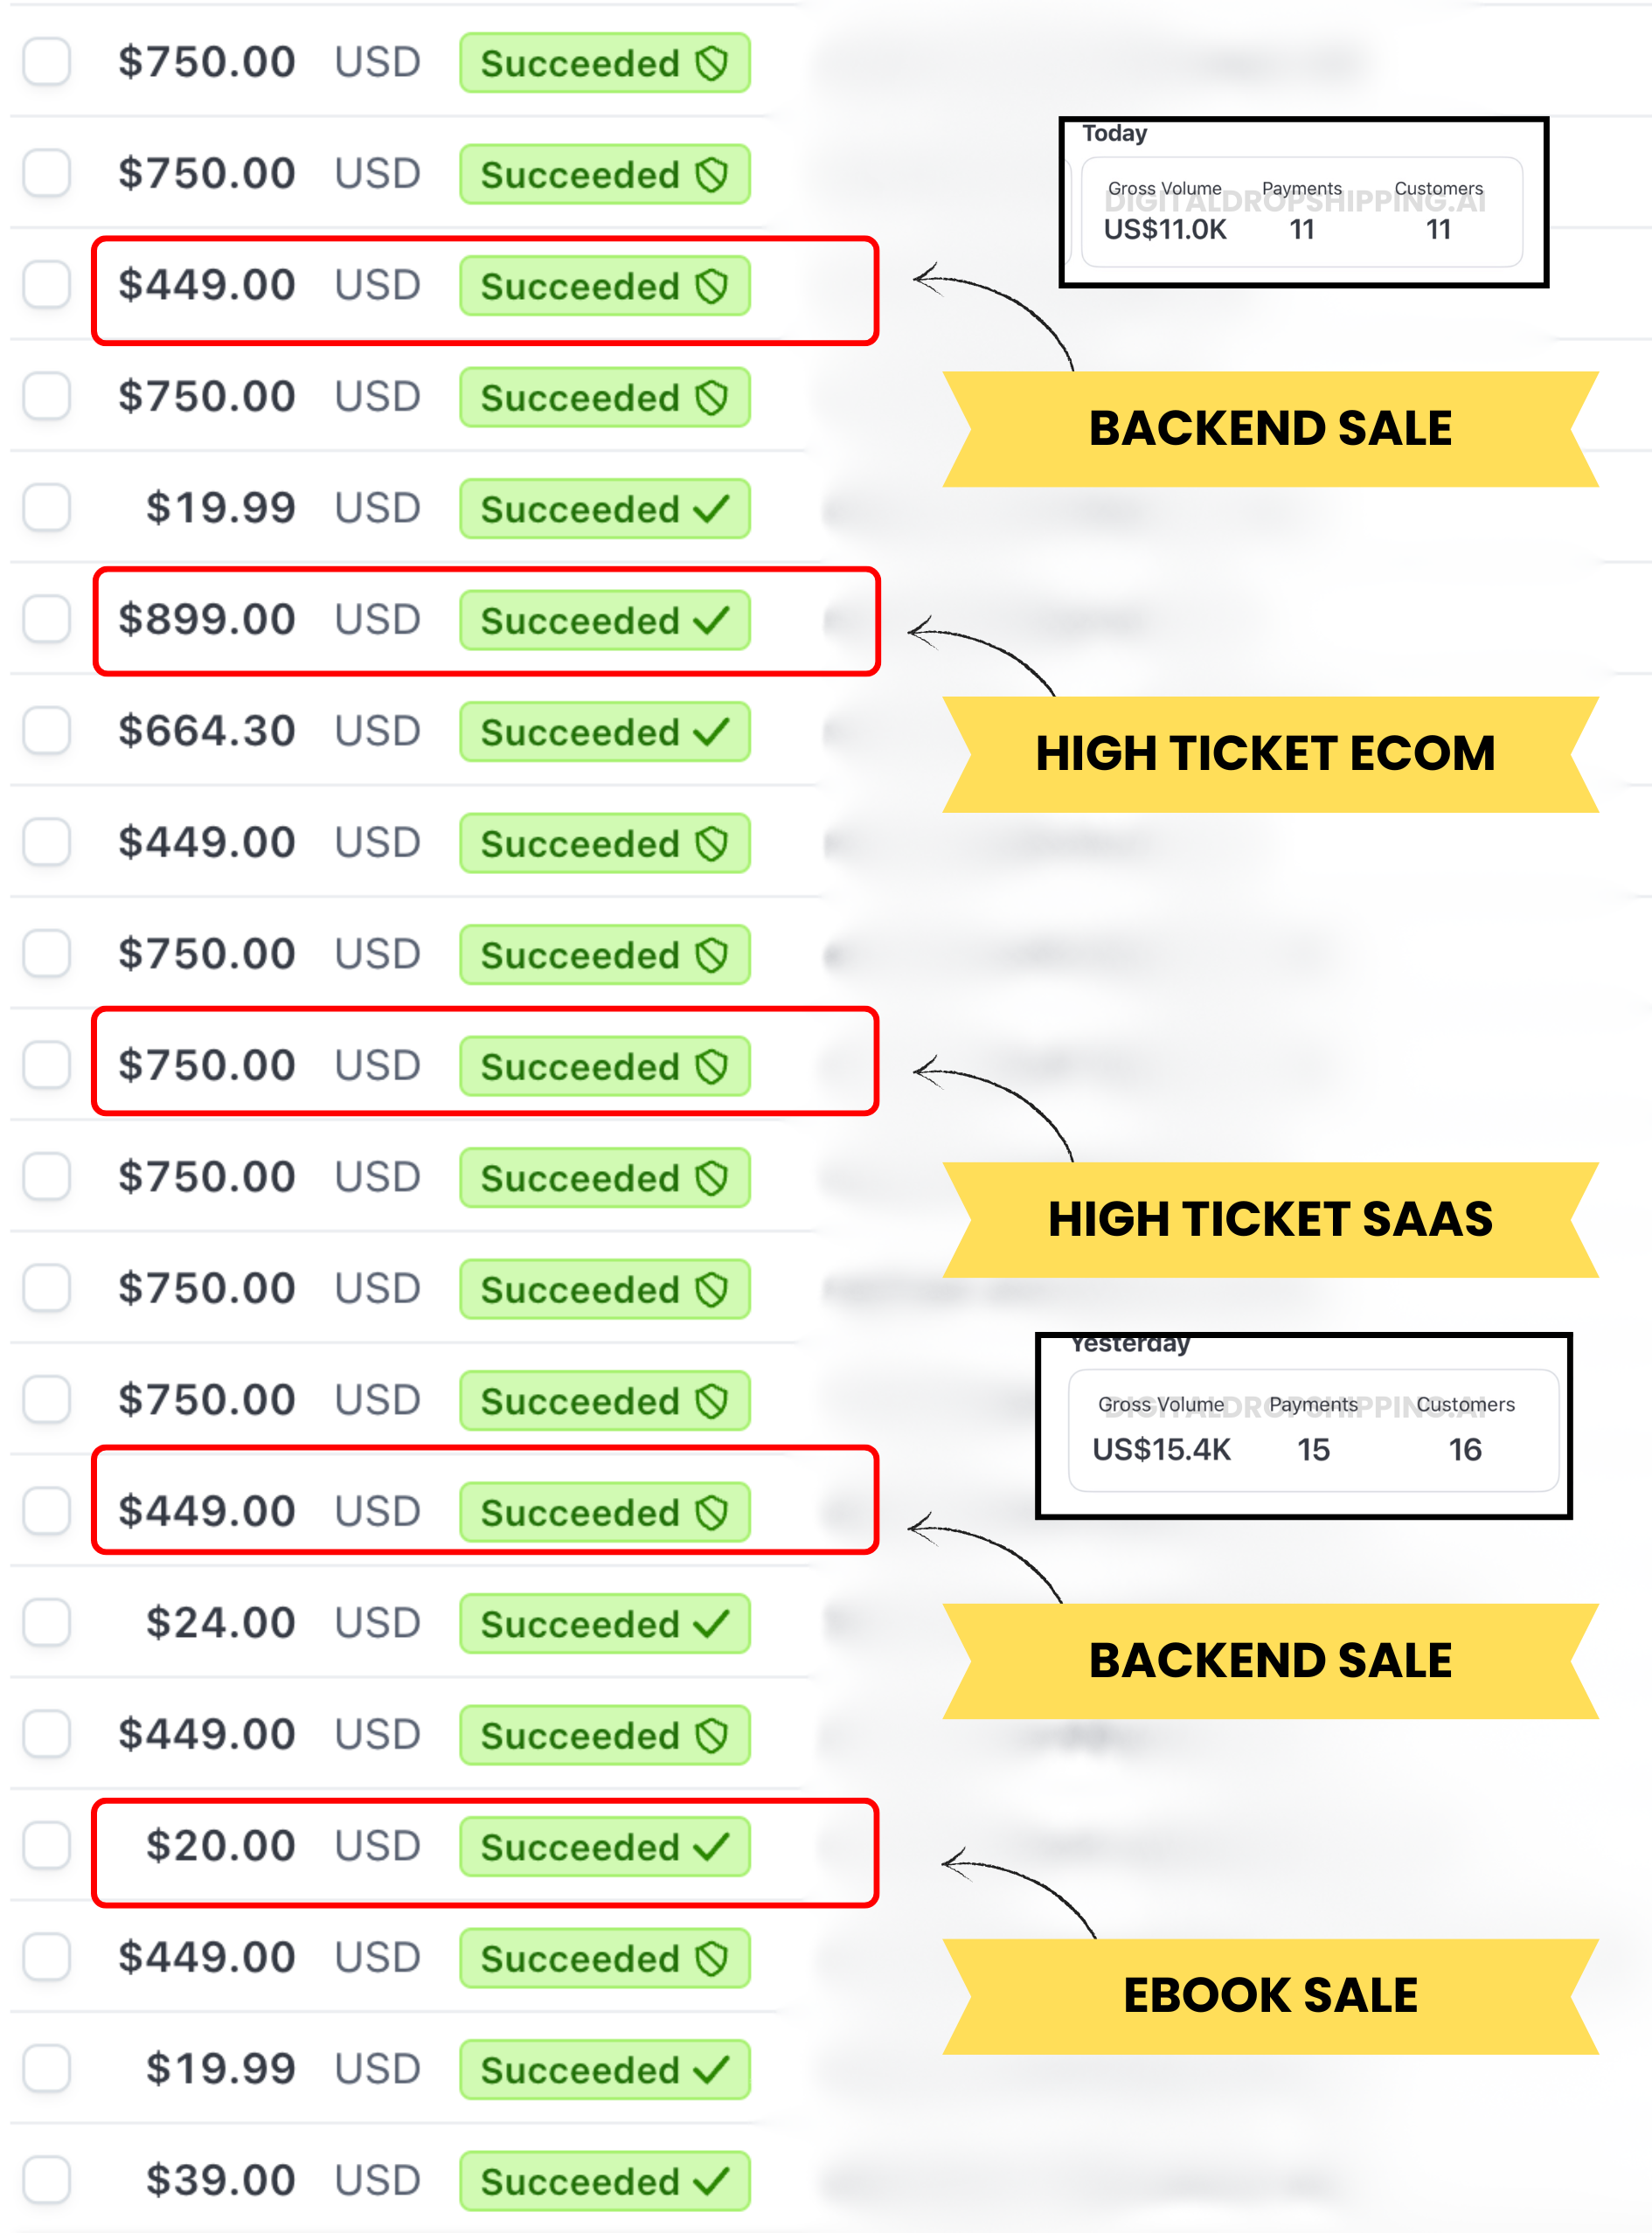The width and height of the screenshot is (1652, 2233).
Task: Click the checkmark icon on the $20.00 payment
Action: 711,1847
